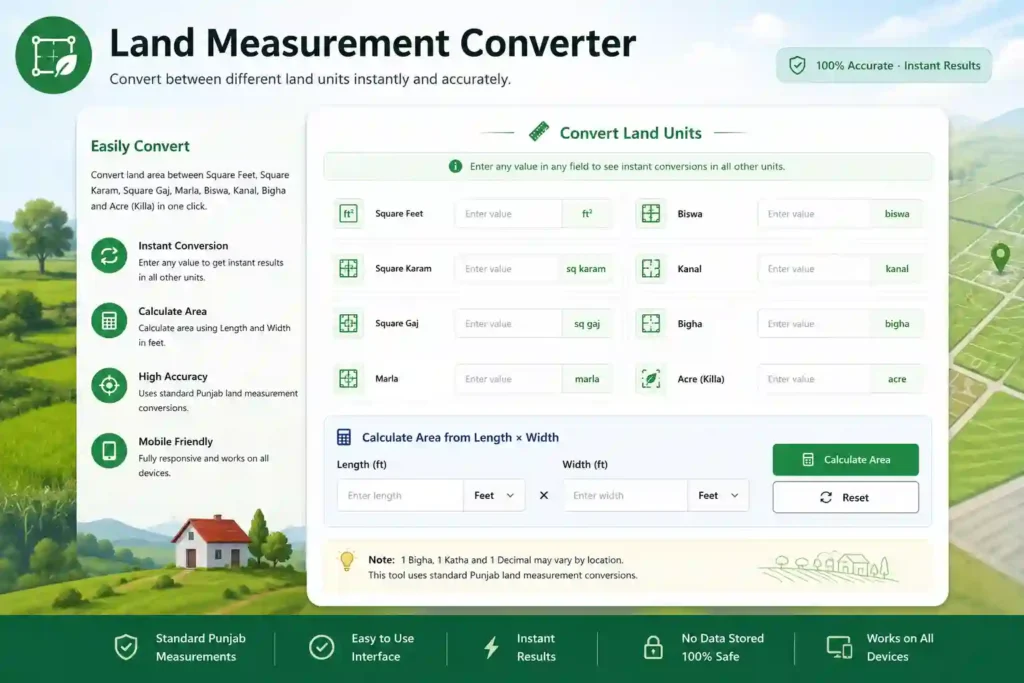Click the "Width (ft)" label
This screenshot has width=1024, height=683.
584,464
